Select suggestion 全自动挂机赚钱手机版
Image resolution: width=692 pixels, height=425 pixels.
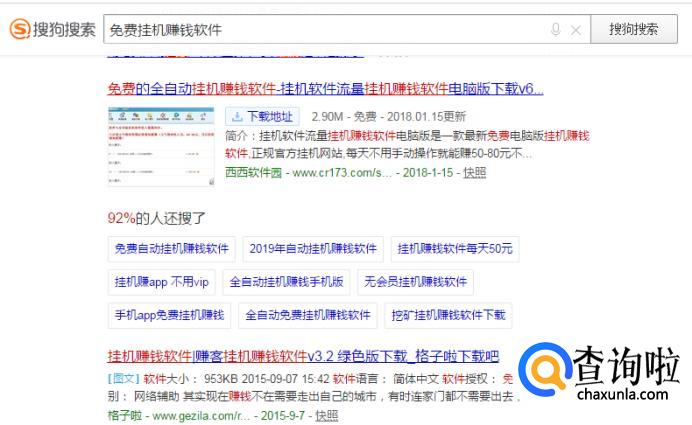coord(286,282)
